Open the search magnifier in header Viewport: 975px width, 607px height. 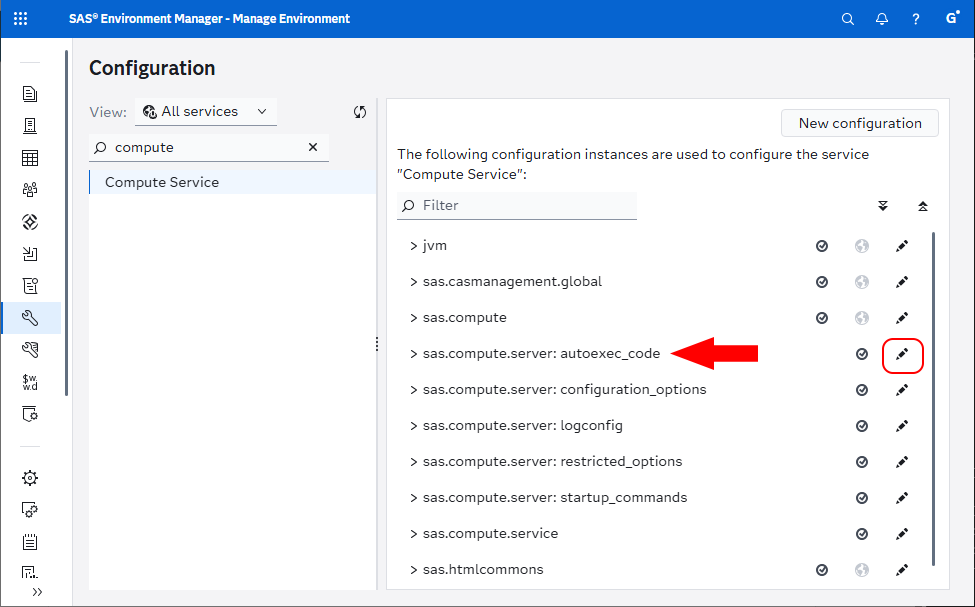pos(848,19)
